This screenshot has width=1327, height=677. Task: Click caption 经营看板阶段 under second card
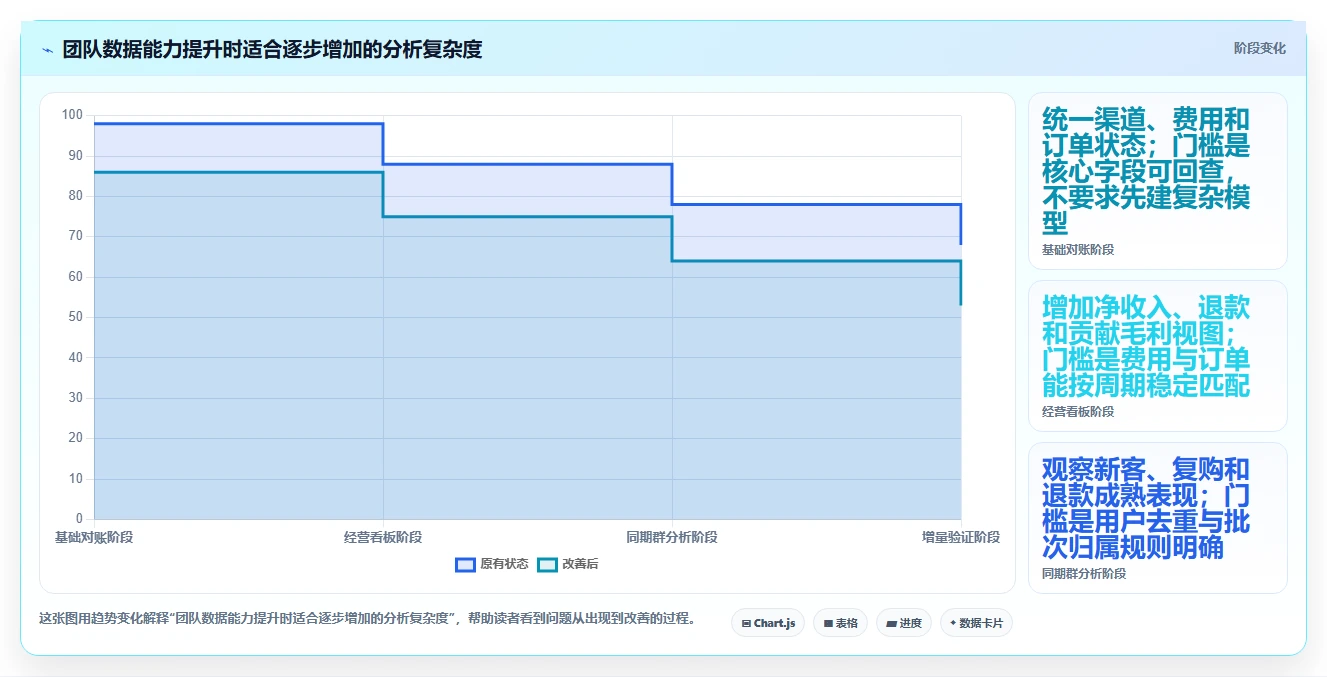pyautogui.click(x=1078, y=412)
